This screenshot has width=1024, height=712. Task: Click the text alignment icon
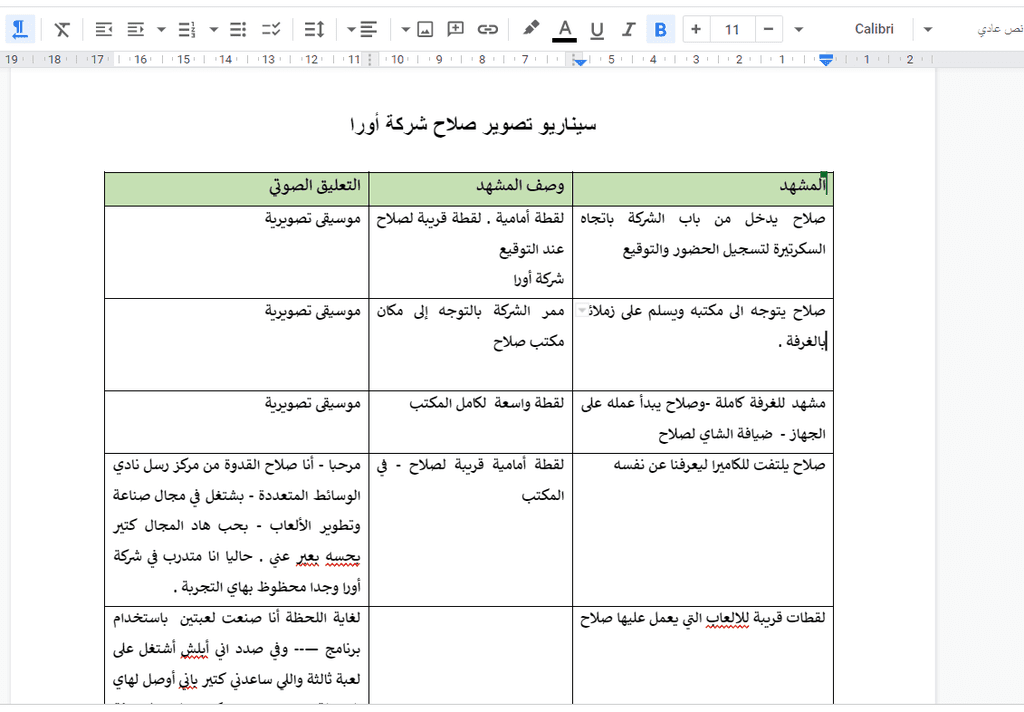click(369, 29)
